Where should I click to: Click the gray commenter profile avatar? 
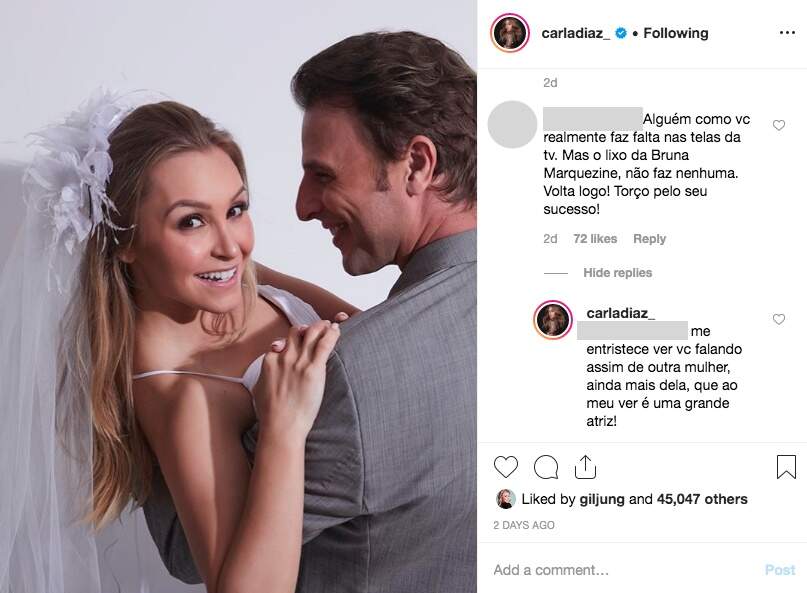coord(512,125)
